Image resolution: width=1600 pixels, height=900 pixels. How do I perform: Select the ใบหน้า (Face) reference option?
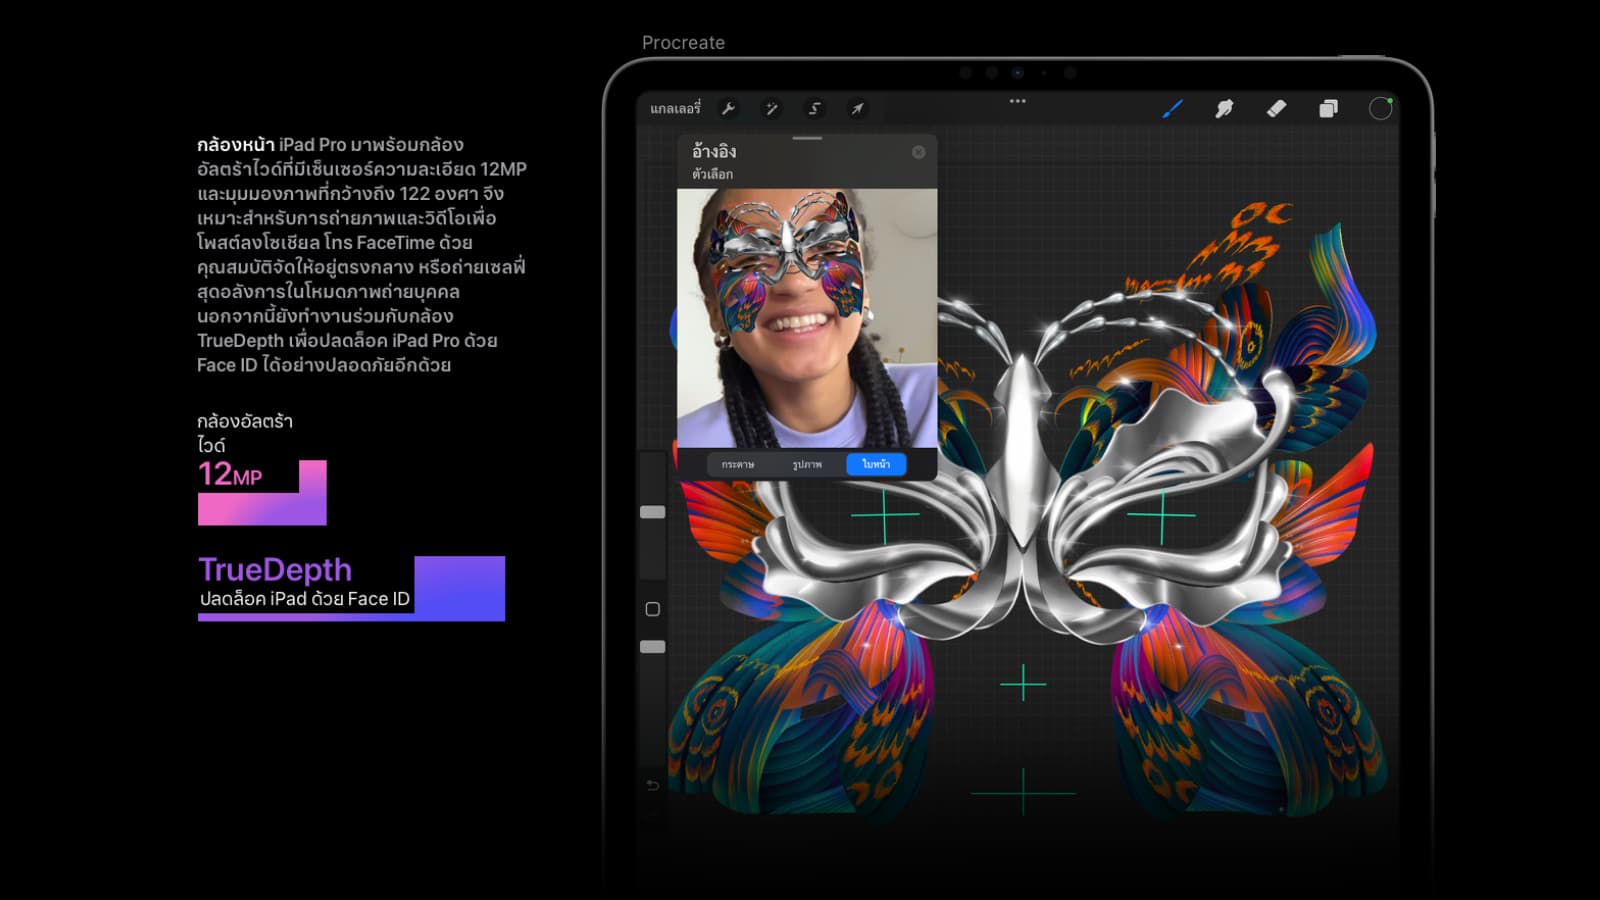(876, 464)
